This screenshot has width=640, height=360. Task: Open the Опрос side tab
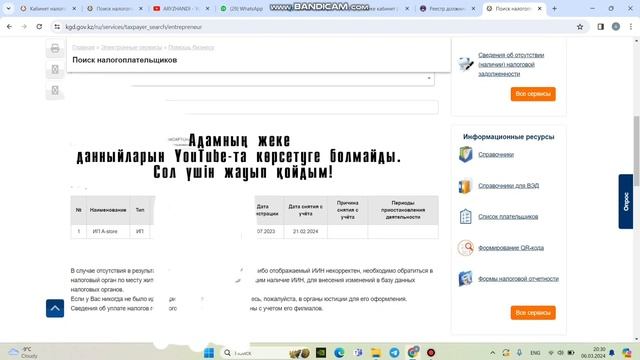626,202
